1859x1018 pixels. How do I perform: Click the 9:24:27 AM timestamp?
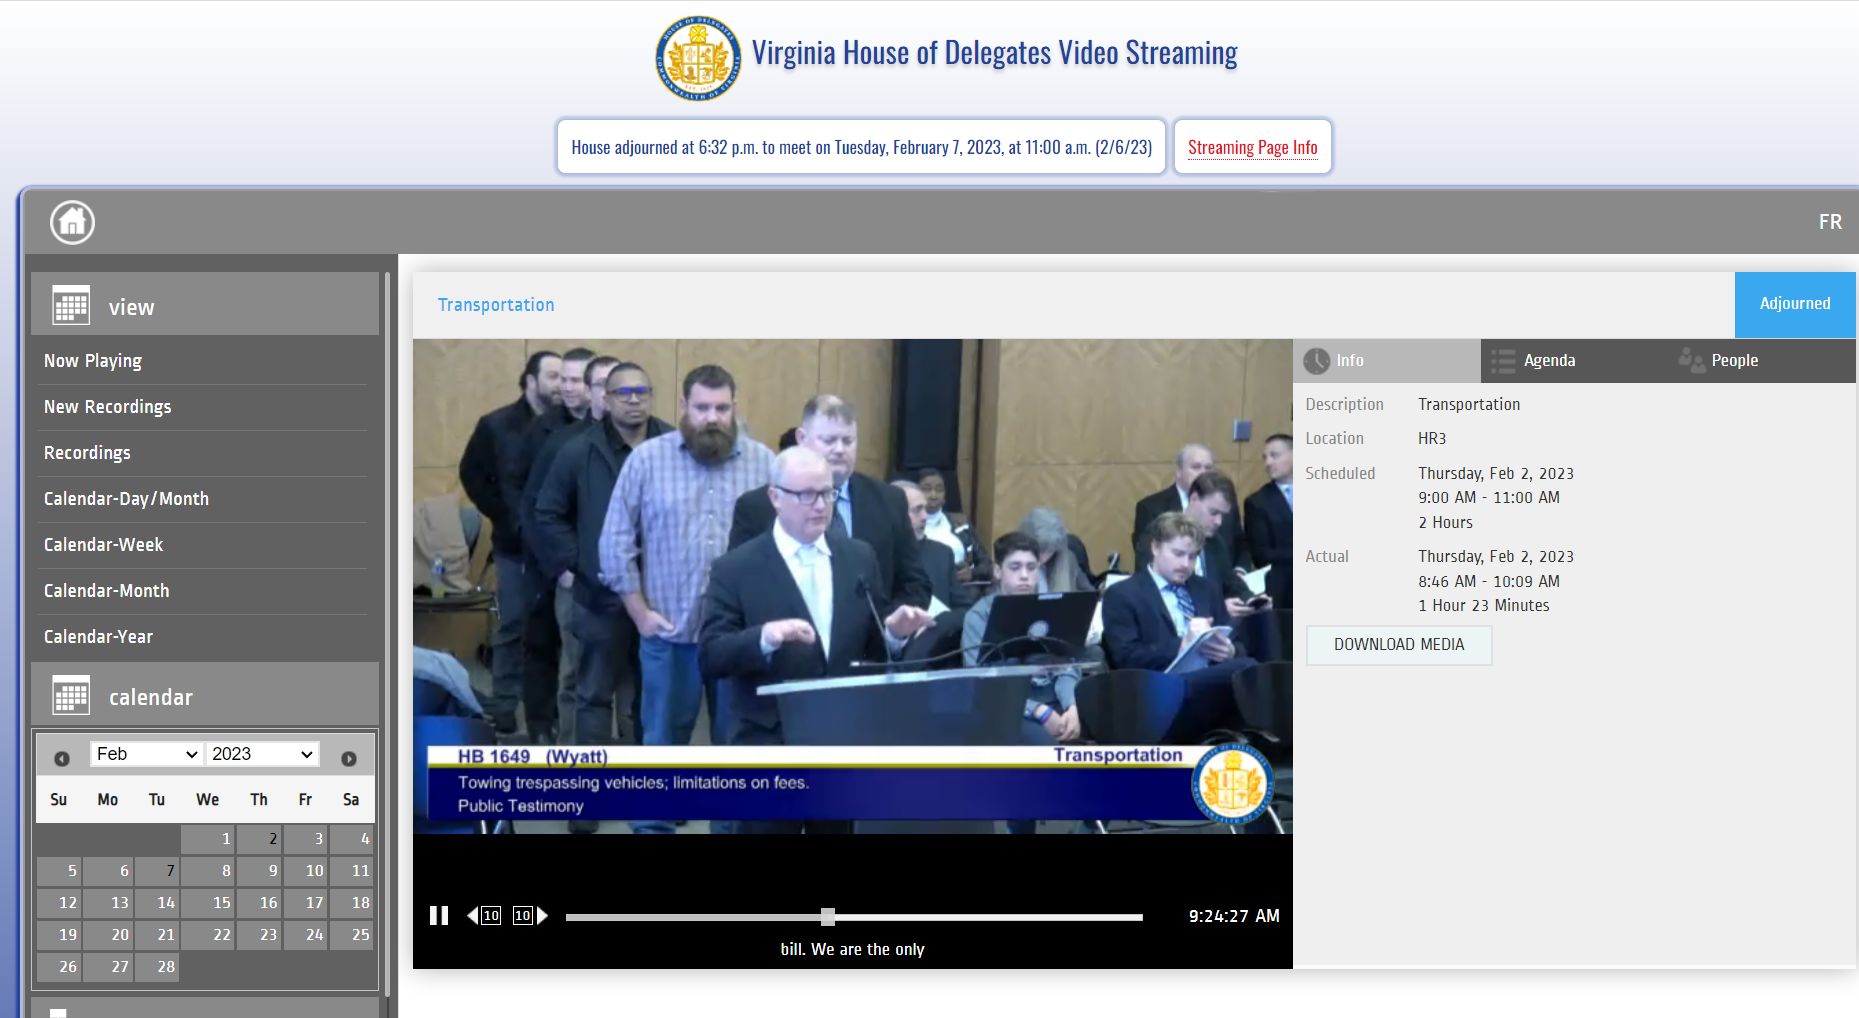[x=1234, y=916]
